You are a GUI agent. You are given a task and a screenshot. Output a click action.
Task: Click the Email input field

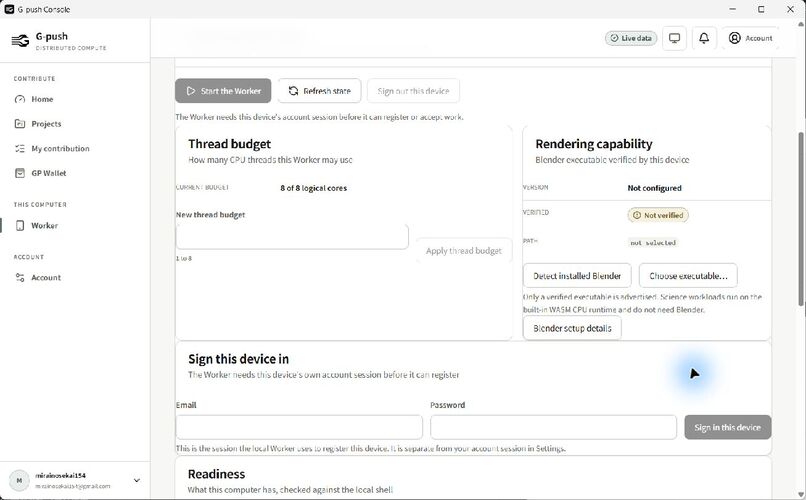(x=299, y=428)
